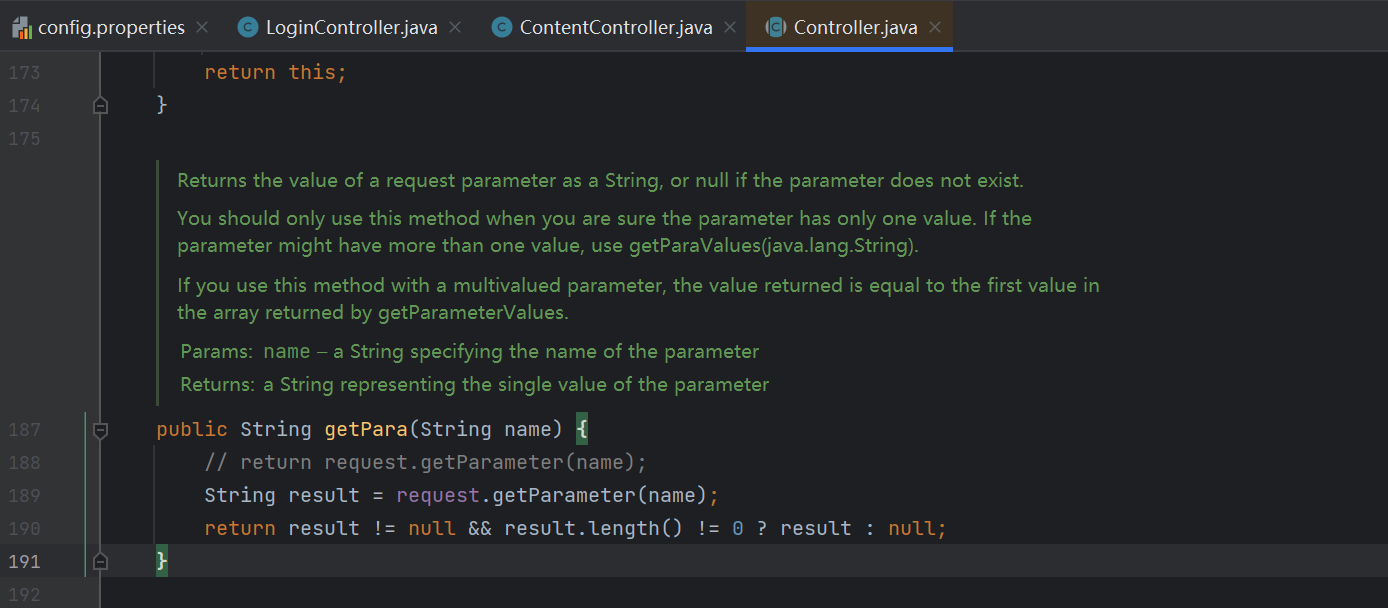The height and width of the screenshot is (608, 1388).
Task: Click 'getParameterValues' in the doc comment
Action: point(470,313)
